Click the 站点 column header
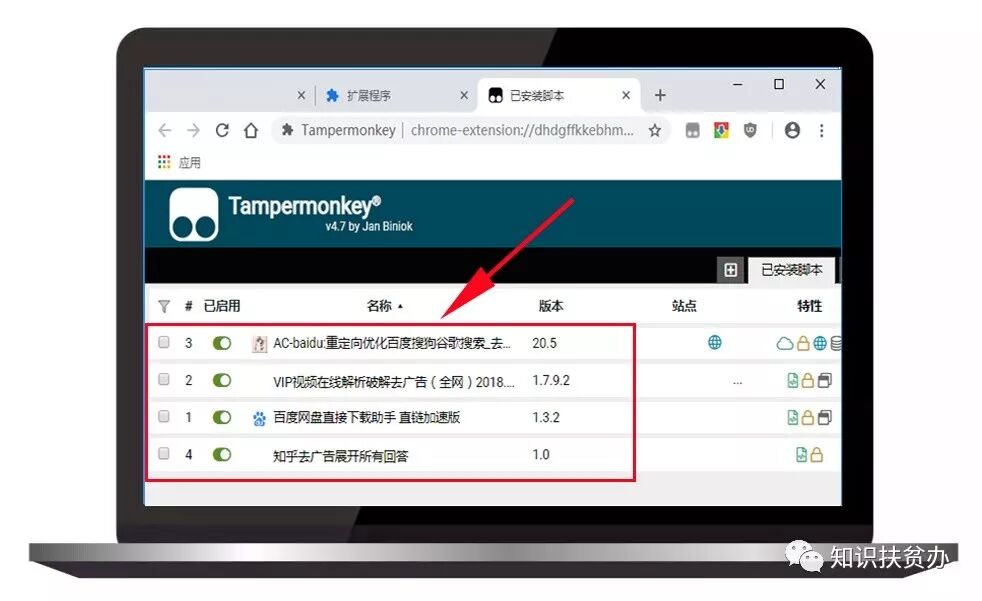Viewport: 982px width, 601px height. (x=684, y=306)
